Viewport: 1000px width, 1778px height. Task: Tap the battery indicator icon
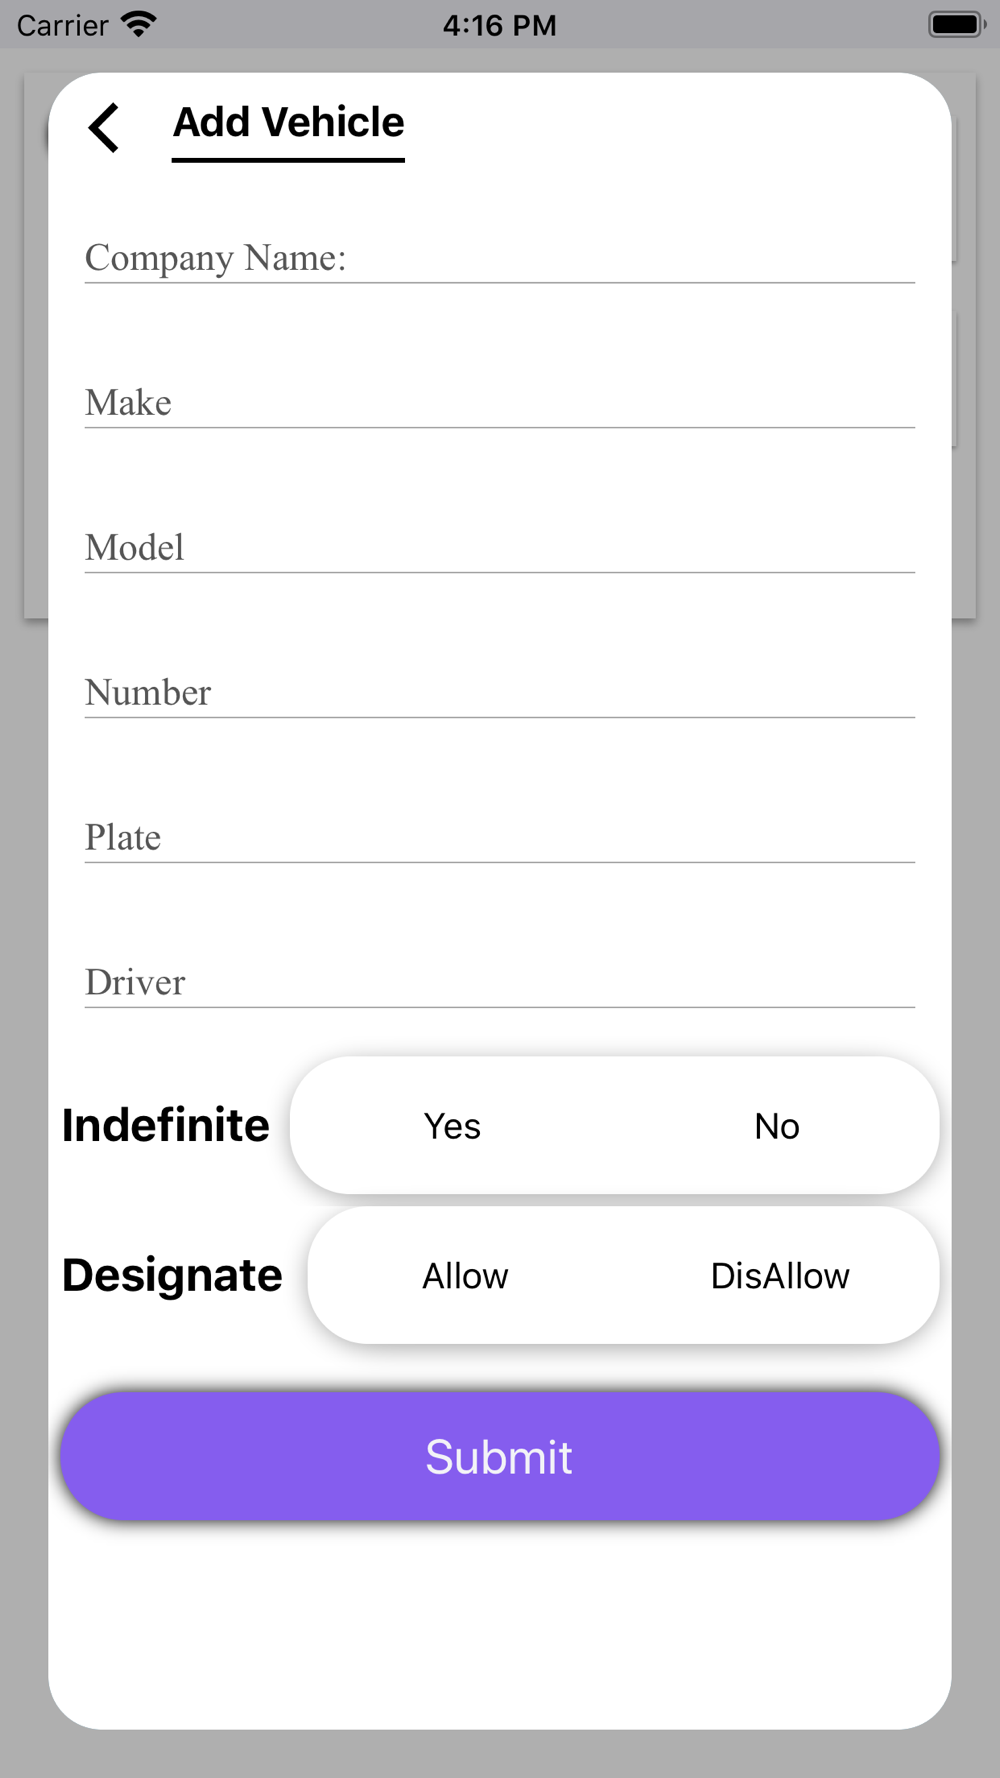tap(956, 24)
